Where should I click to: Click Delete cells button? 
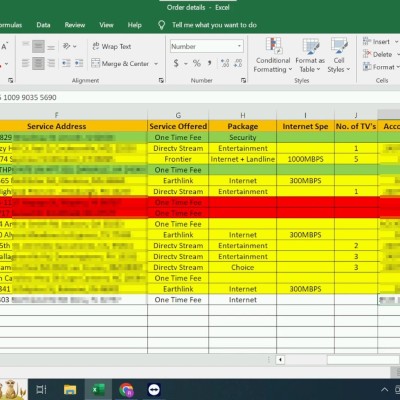[x=377, y=54]
